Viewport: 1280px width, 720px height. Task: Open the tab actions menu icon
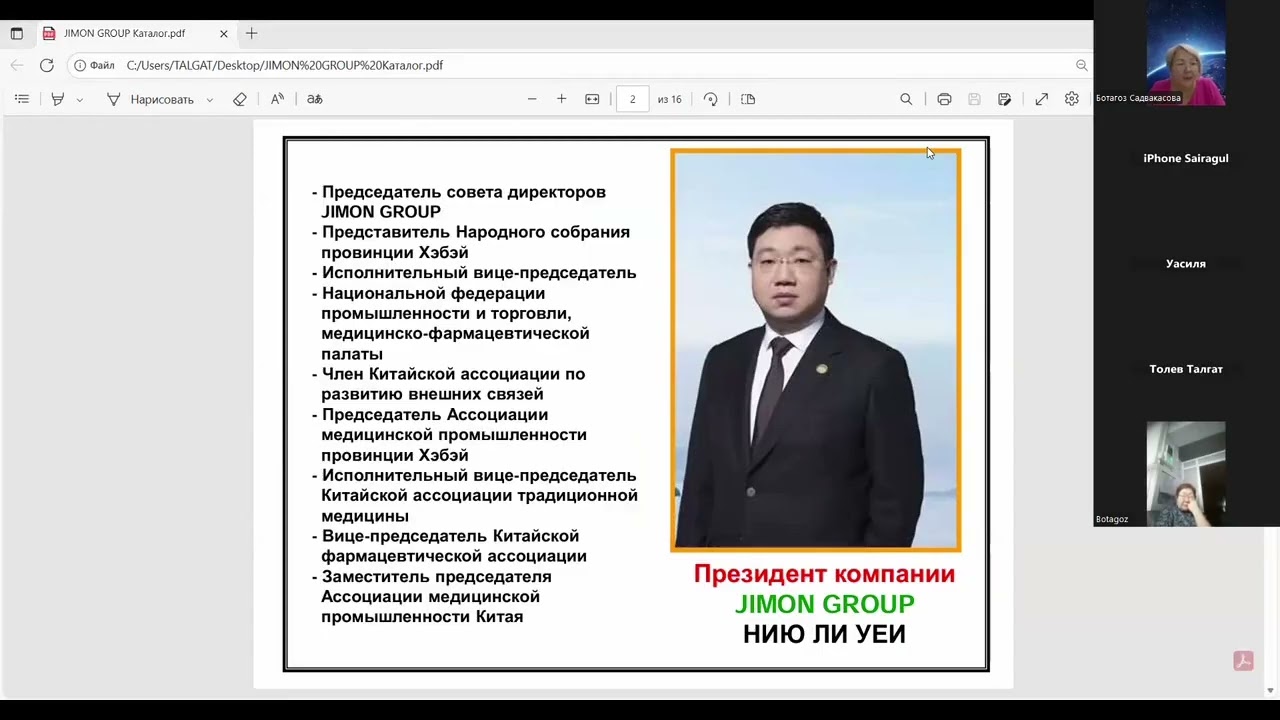(16, 33)
